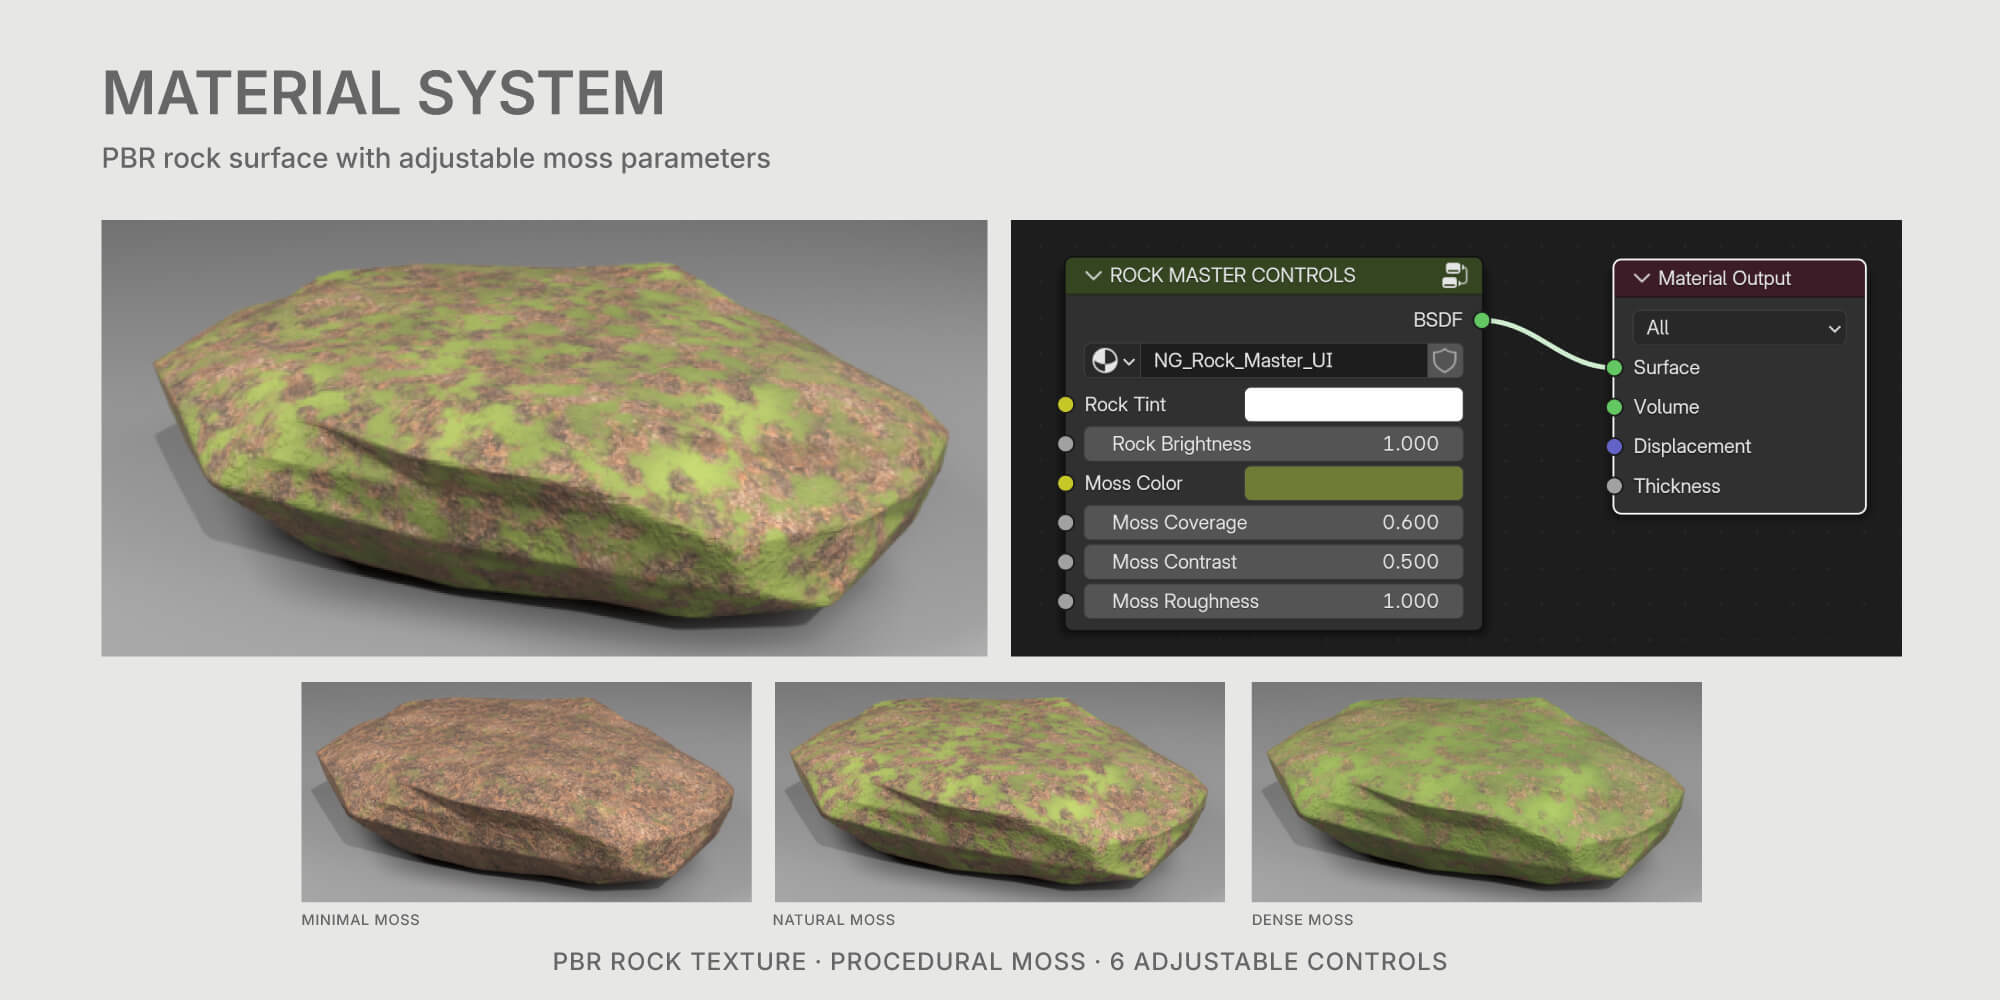Select the Dense Moss rock thumbnail

pos(1477,792)
